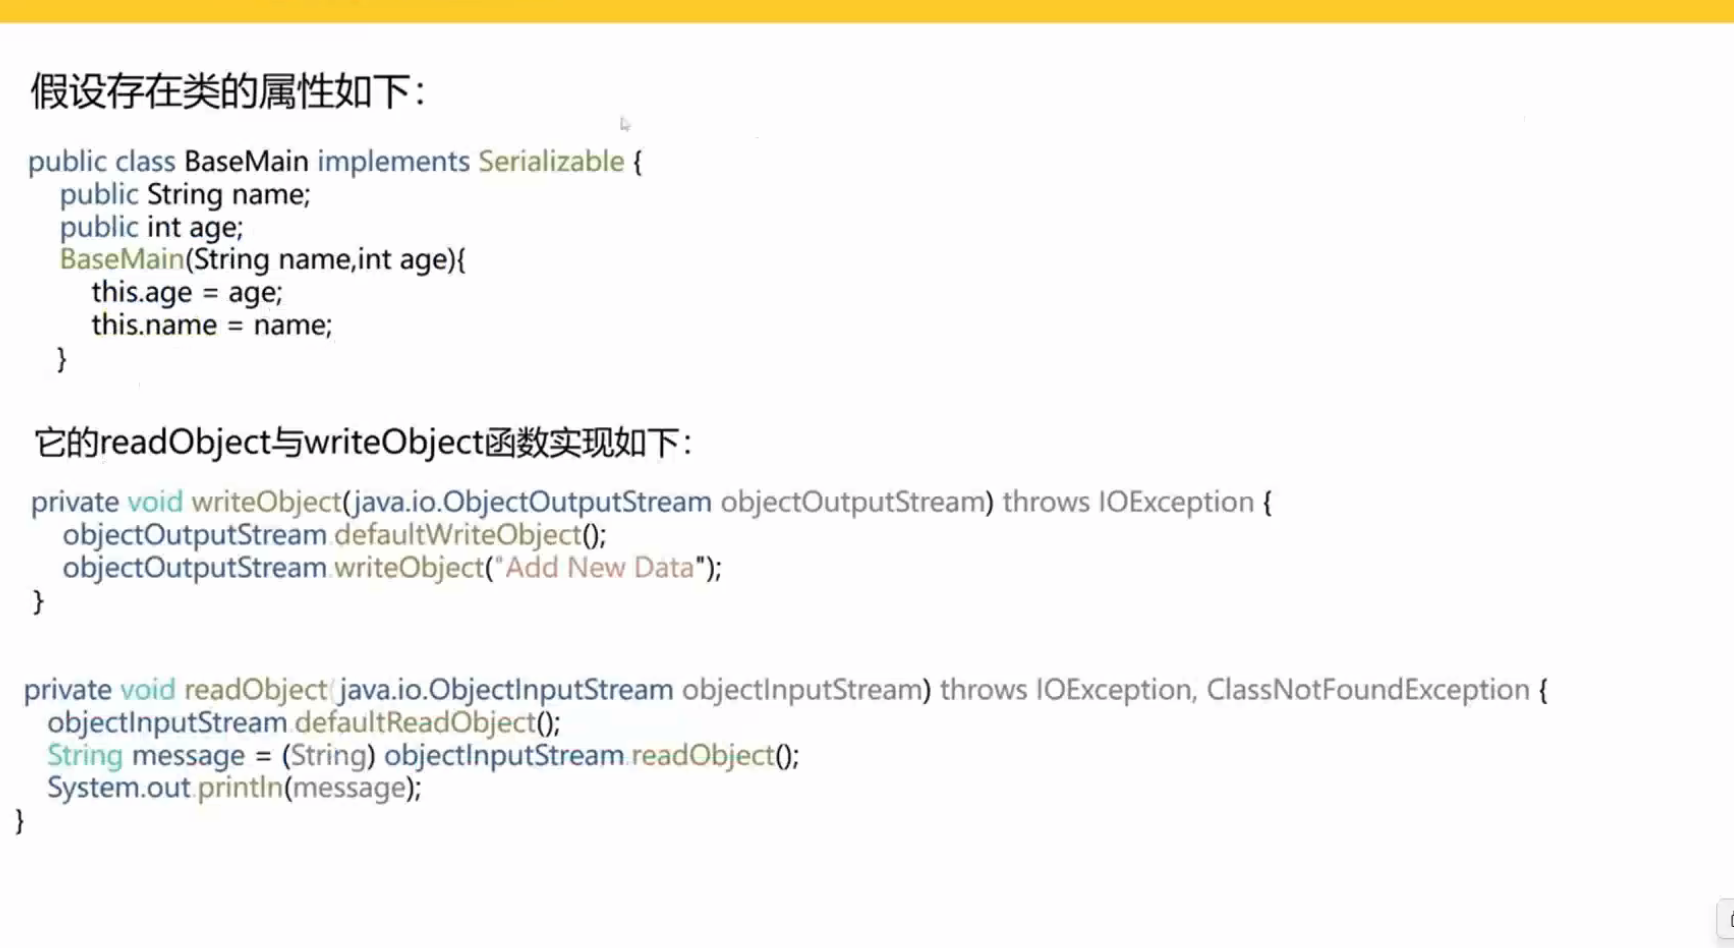Click the "public int age;" line
Screen dimensions: 1734x948
[x=151, y=227]
